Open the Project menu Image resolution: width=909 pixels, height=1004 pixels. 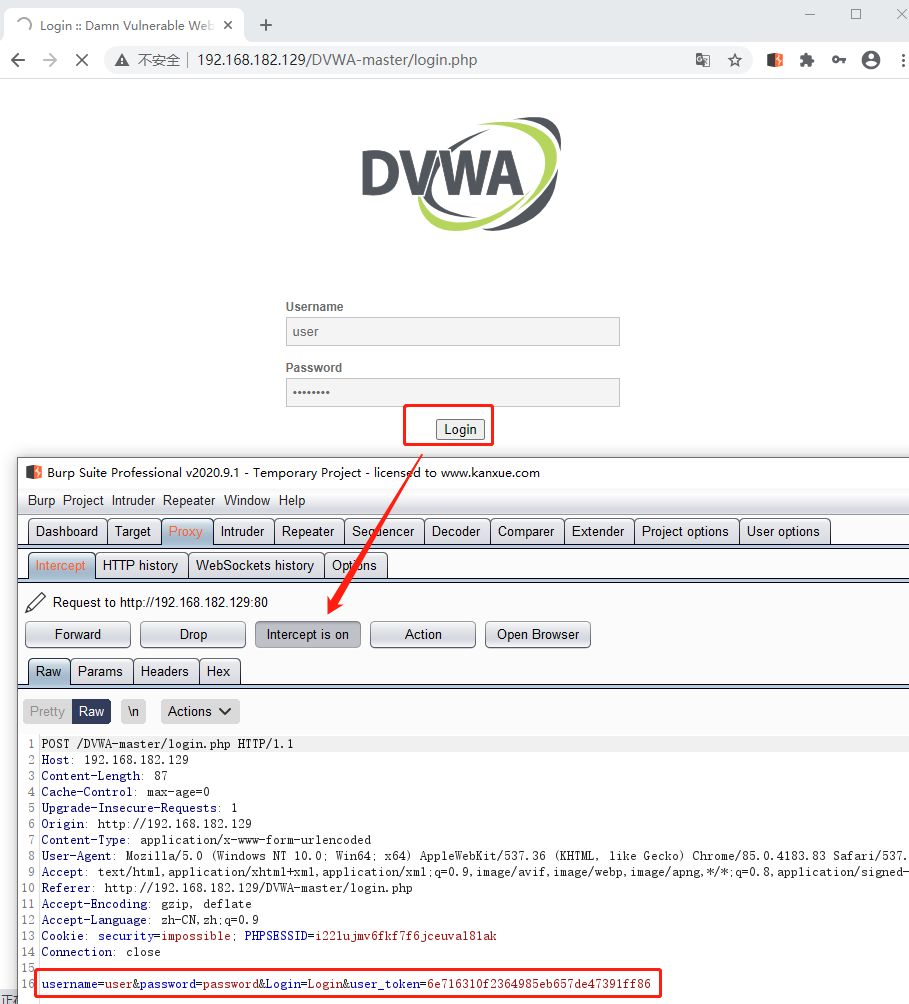coord(83,501)
